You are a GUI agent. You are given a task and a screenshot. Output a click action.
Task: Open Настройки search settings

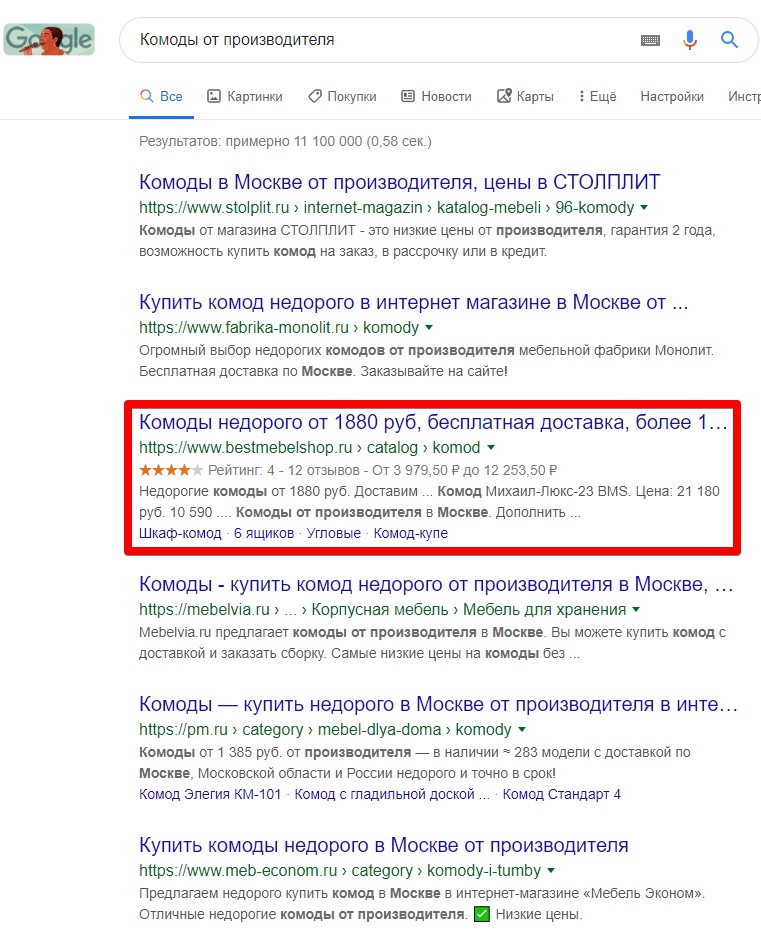[672, 96]
